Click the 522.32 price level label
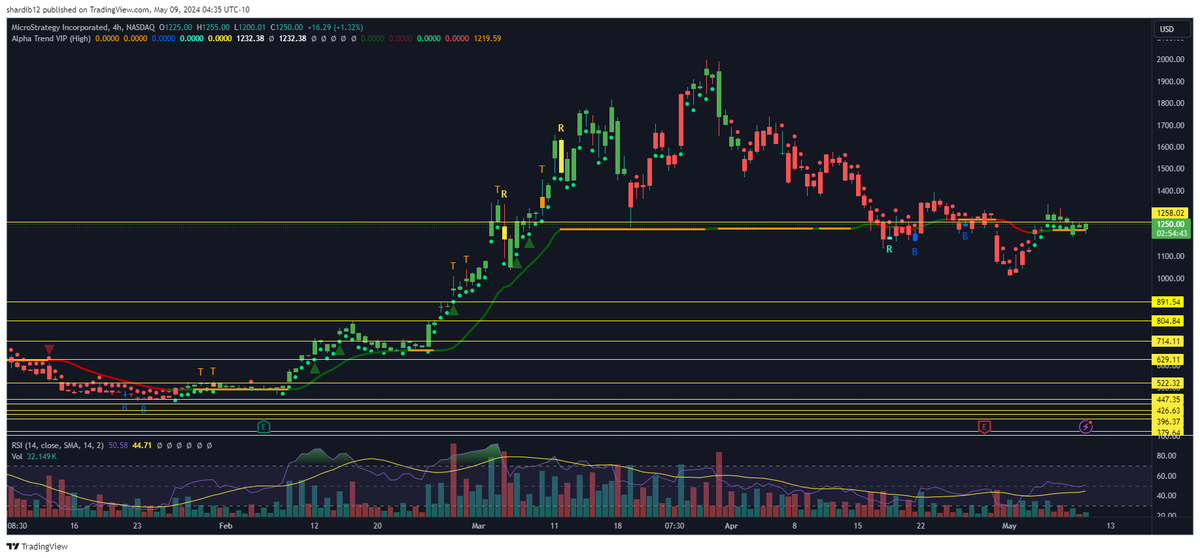This screenshot has width=1200, height=558. pos(1168,383)
